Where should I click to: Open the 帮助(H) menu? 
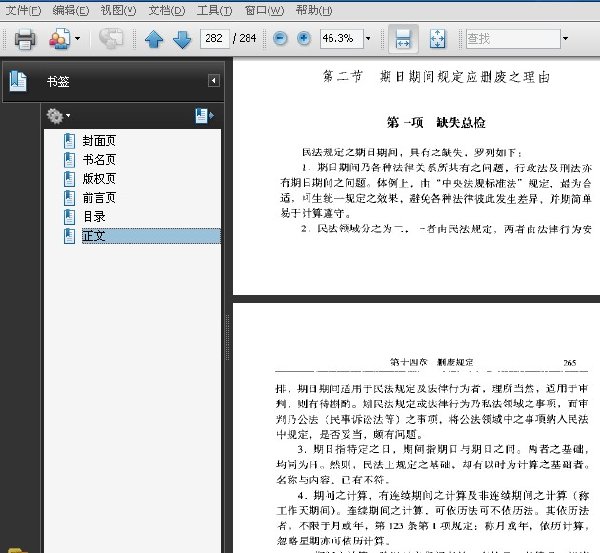point(314,10)
